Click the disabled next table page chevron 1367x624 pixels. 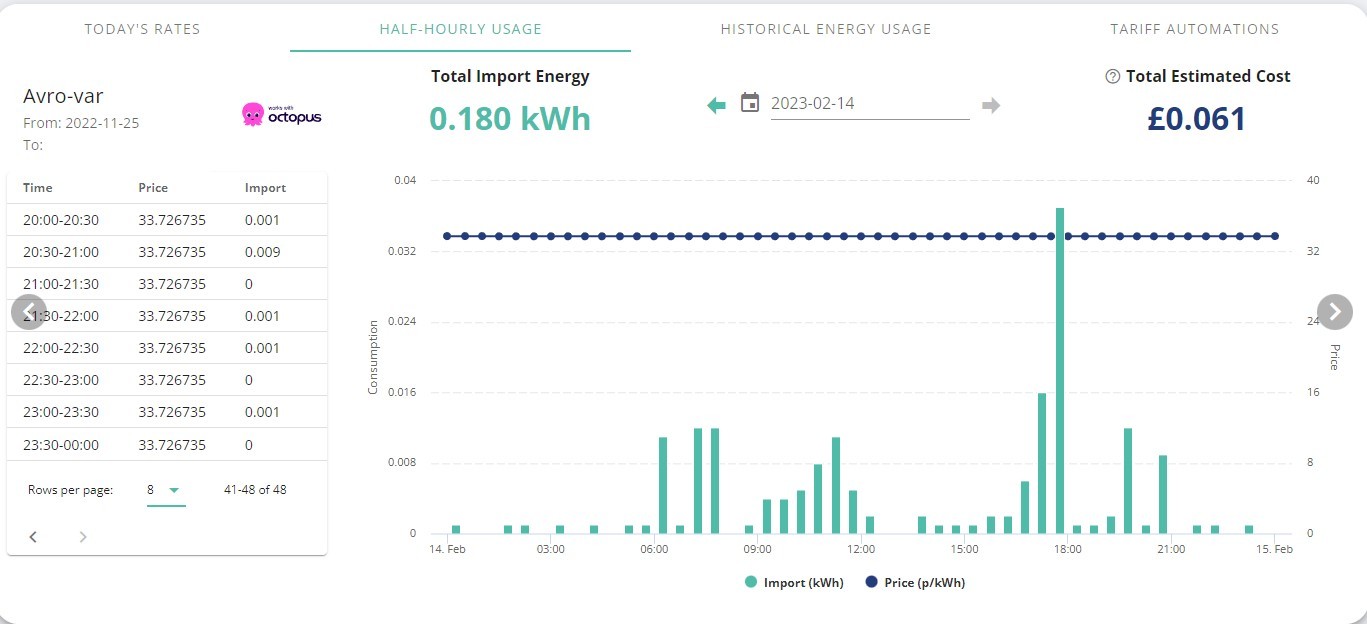[x=83, y=537]
